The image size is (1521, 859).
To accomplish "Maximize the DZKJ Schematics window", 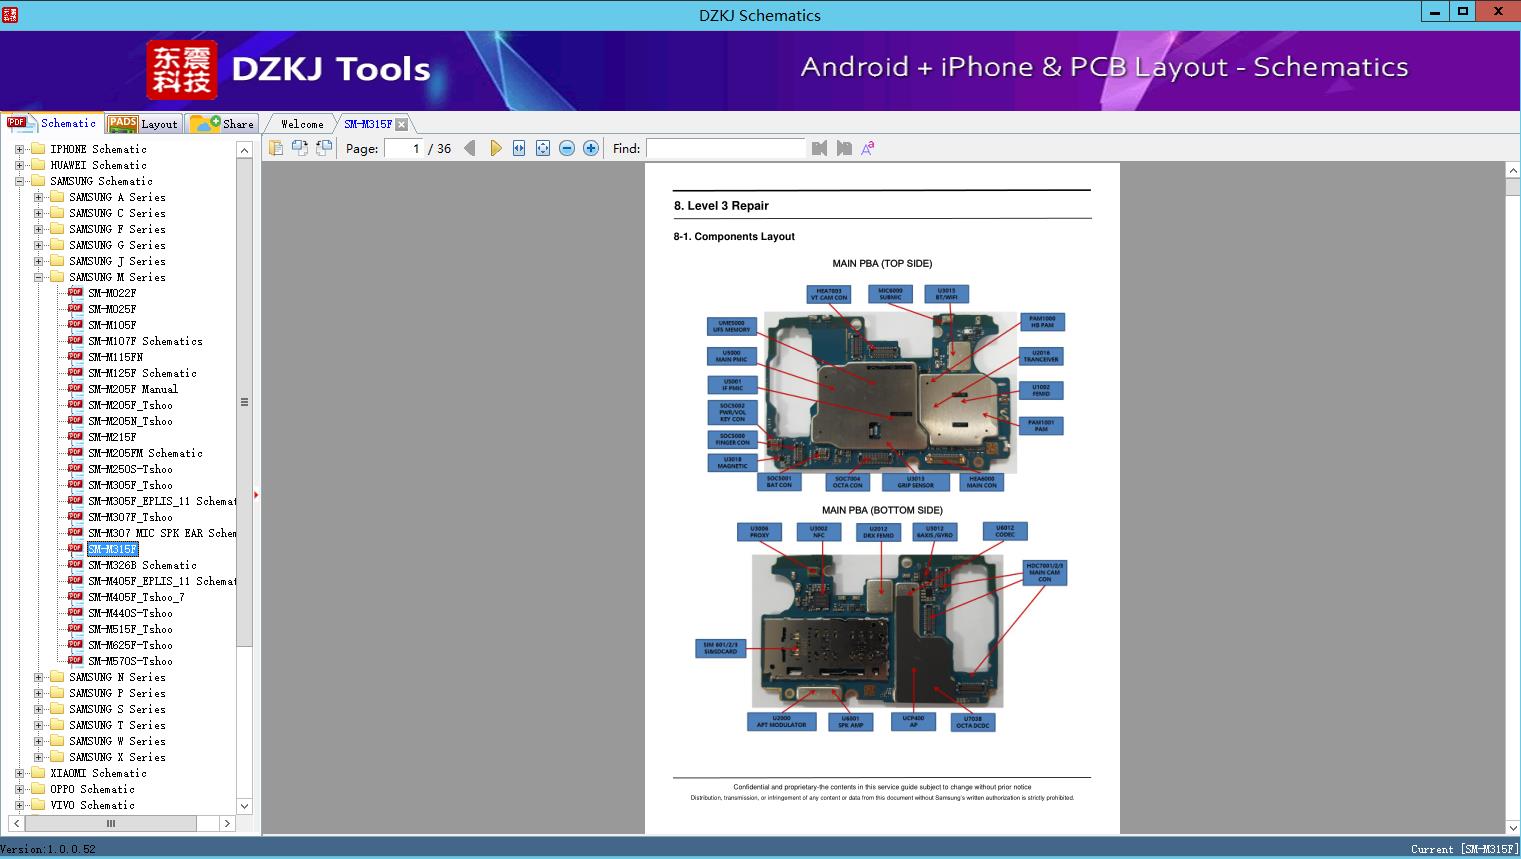I will click(x=1463, y=12).
